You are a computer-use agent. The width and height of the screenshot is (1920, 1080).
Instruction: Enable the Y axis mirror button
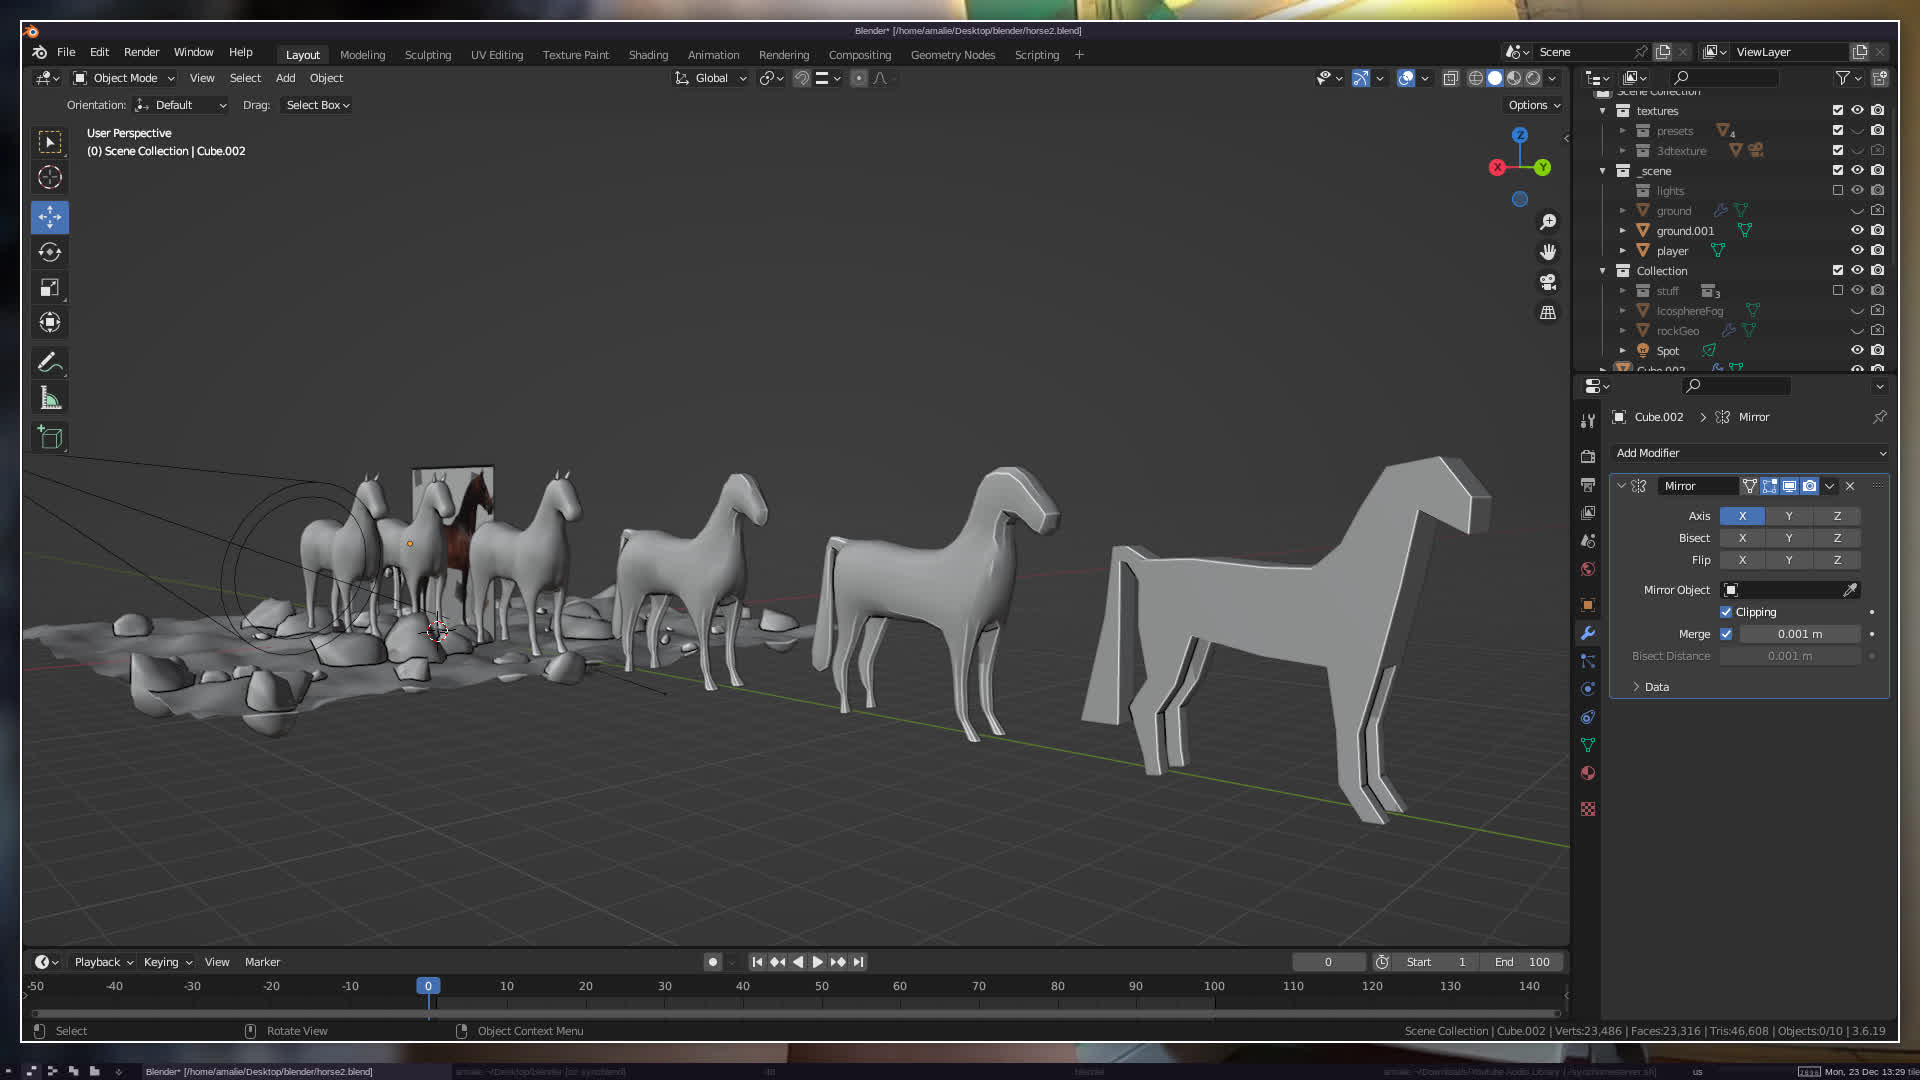pyautogui.click(x=1789, y=516)
